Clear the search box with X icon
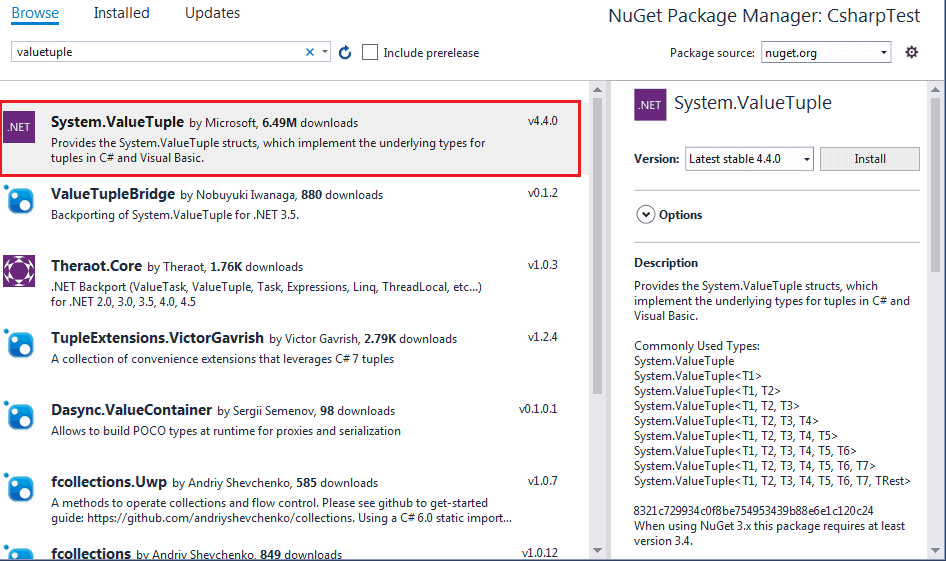Viewport: 946px width, 561px height. point(310,52)
